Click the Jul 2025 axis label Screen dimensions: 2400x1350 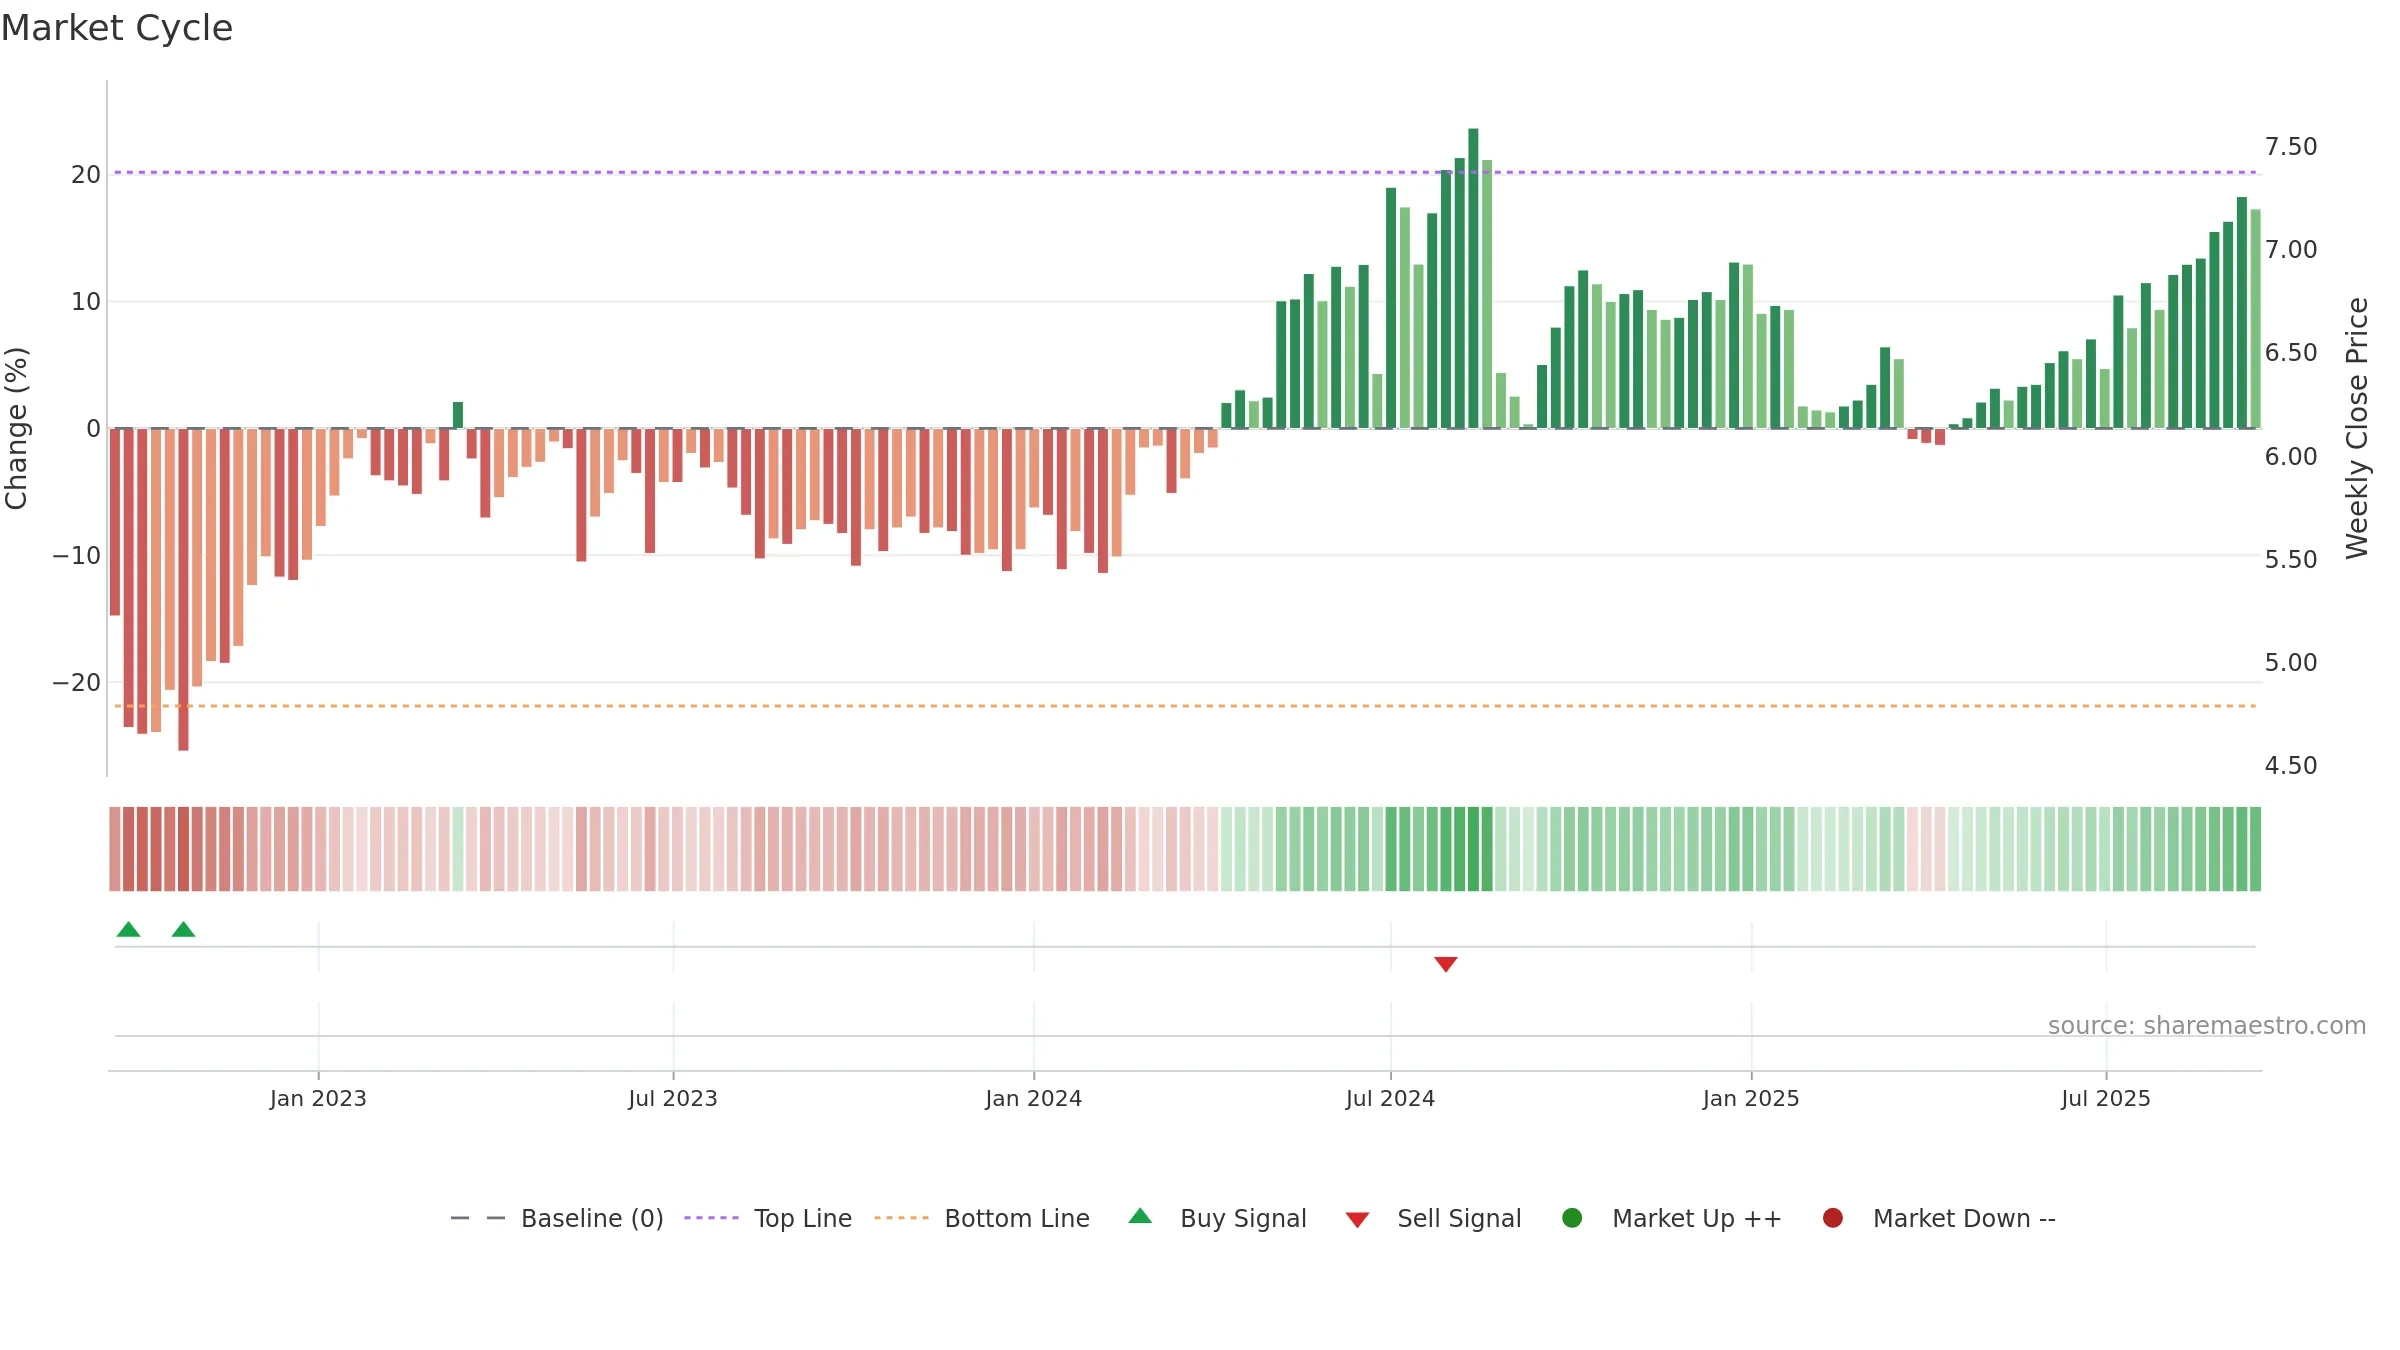[x=2105, y=1099]
